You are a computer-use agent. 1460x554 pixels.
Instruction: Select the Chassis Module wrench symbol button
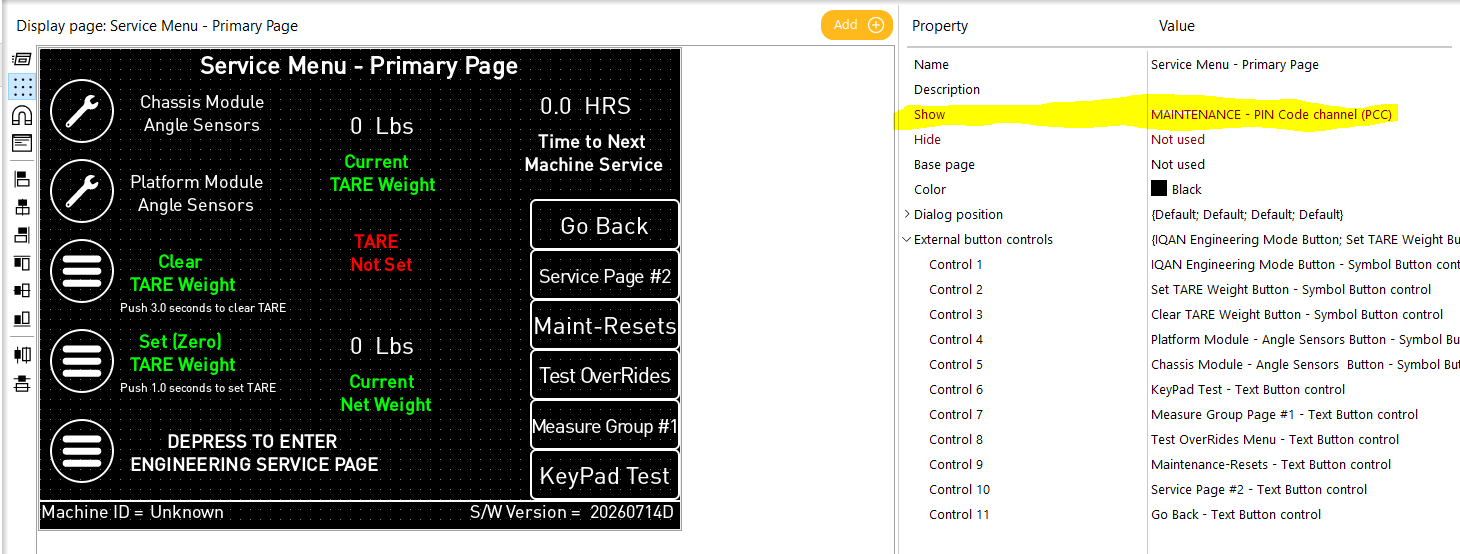click(x=82, y=112)
